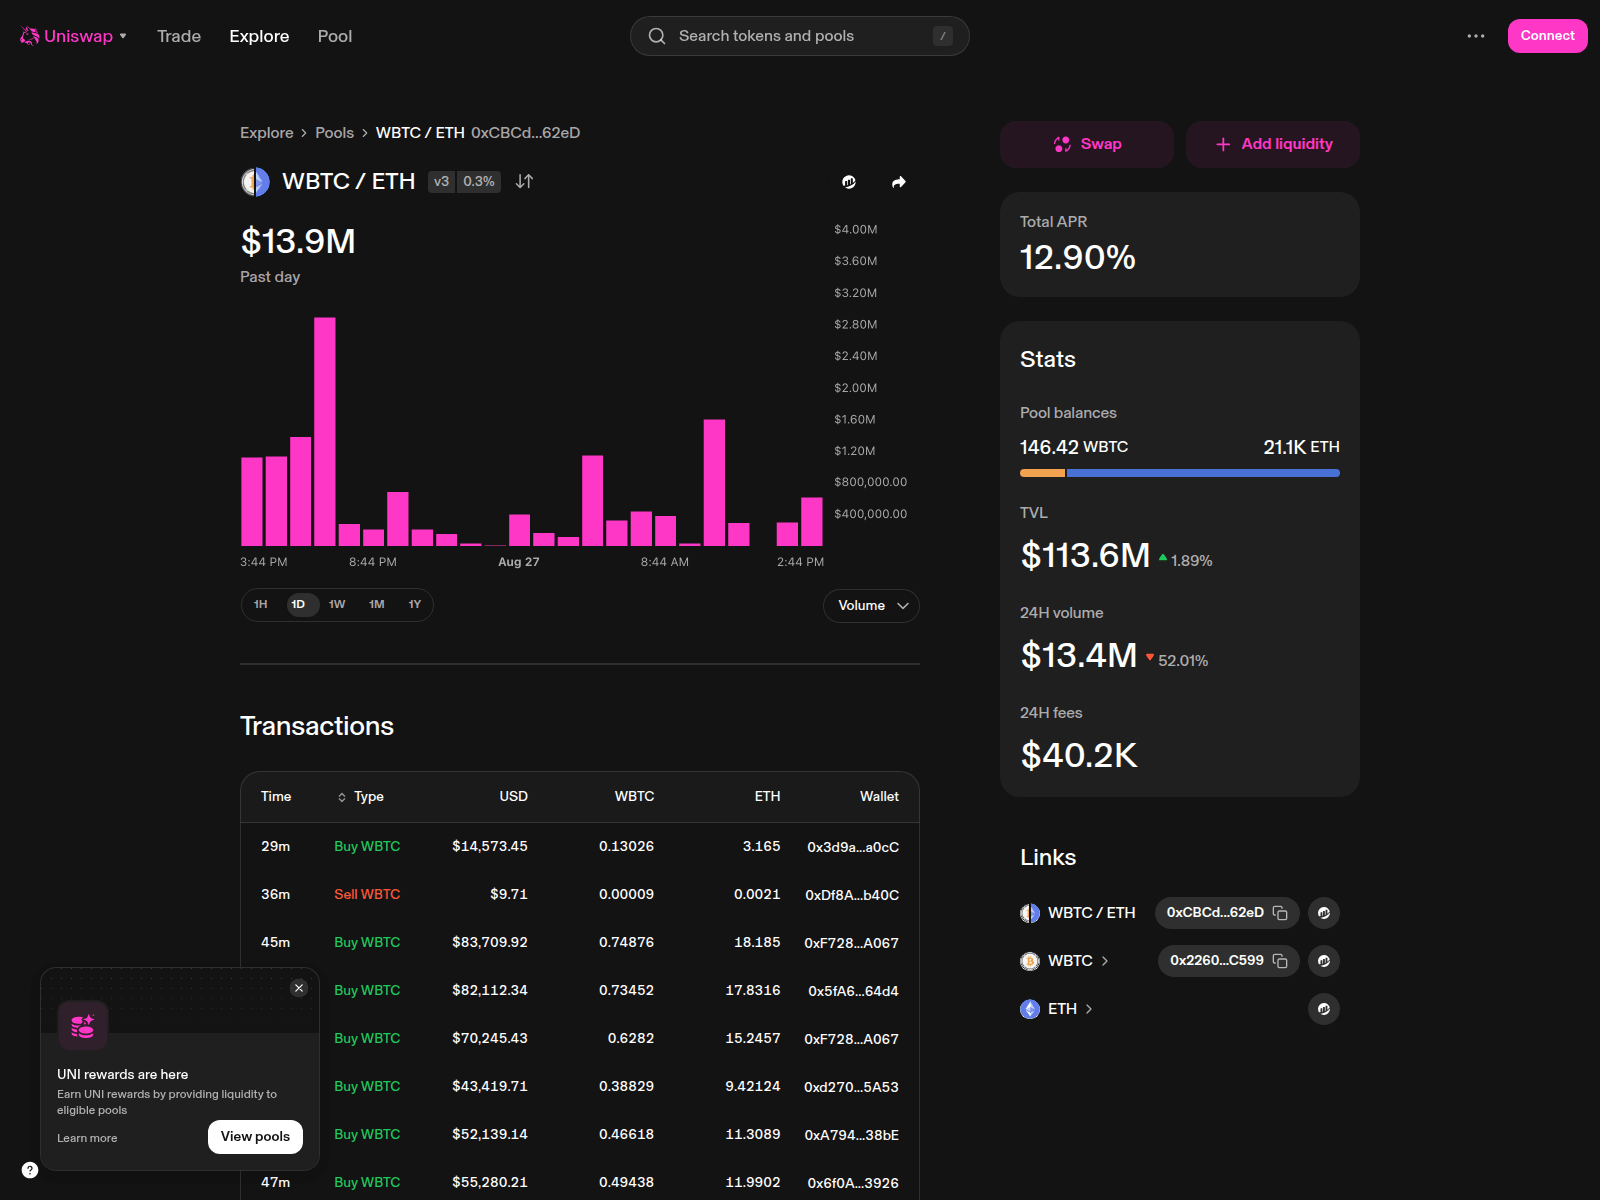Click the WBTC / ETH pool token logo
The height and width of the screenshot is (1200, 1600).
(x=256, y=182)
